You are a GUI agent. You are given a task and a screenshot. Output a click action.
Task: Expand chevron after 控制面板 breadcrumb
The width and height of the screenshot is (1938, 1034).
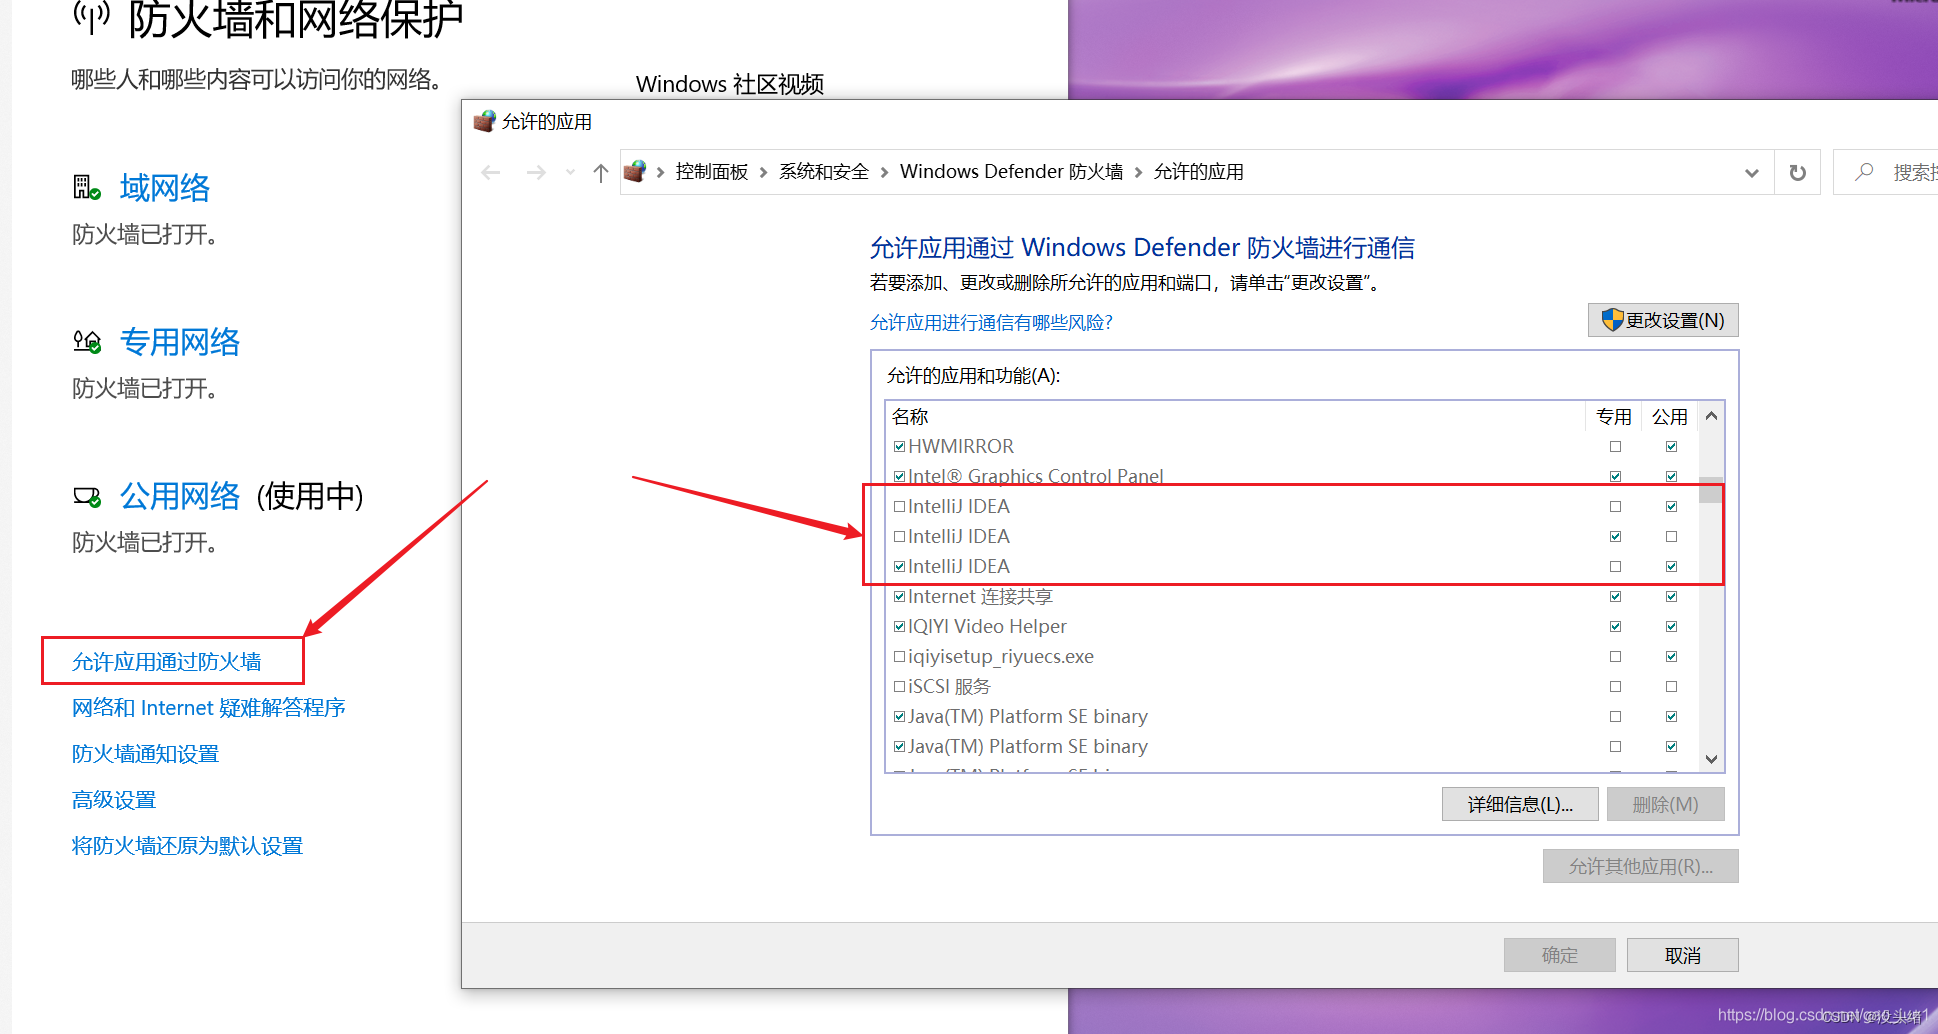point(764,172)
